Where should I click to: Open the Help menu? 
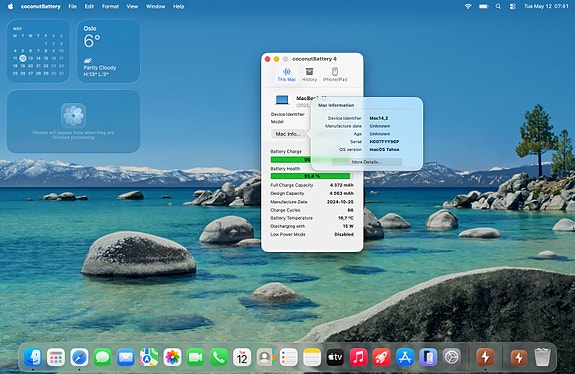[x=179, y=6]
